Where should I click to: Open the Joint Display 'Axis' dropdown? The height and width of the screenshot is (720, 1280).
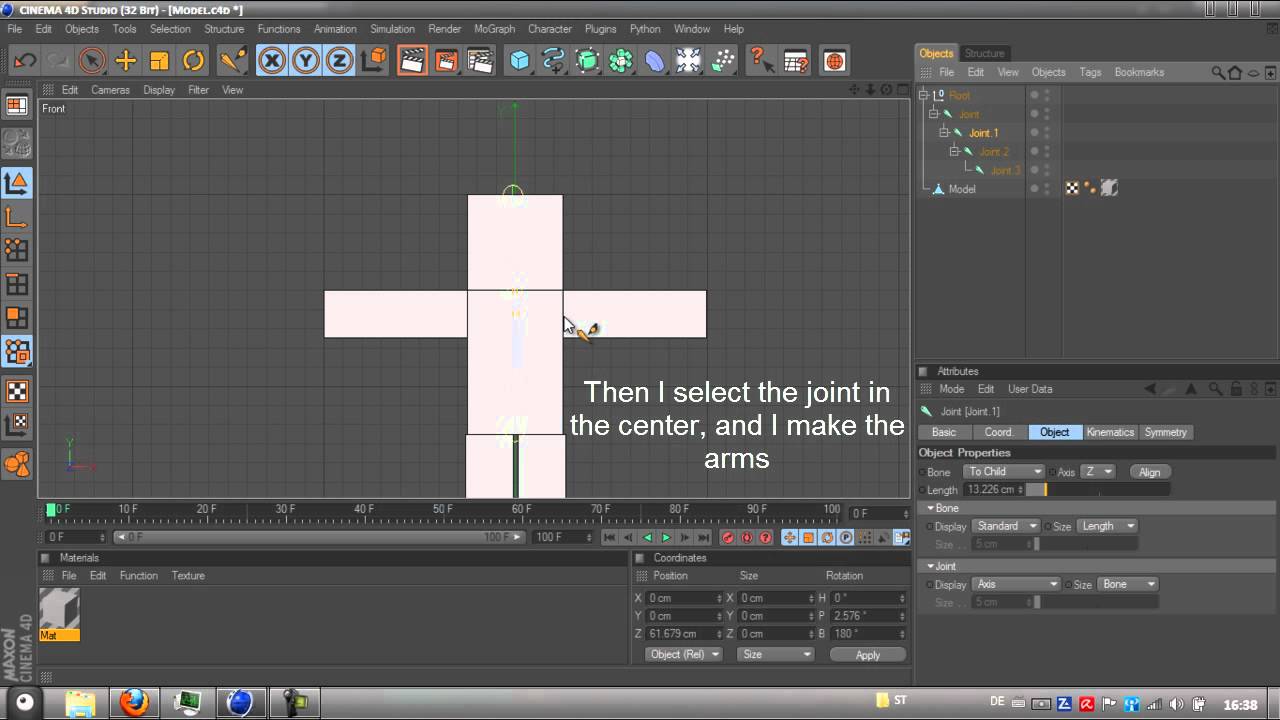(1016, 584)
